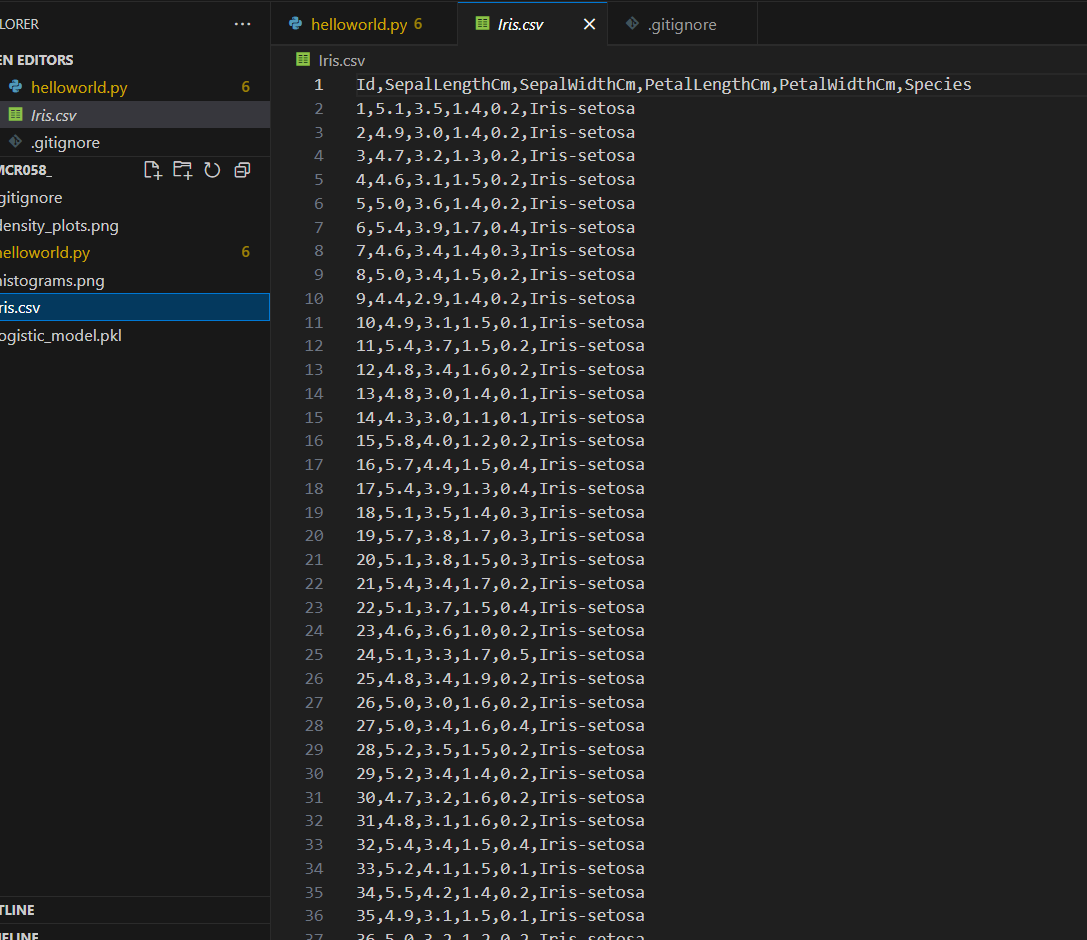Click the word Species in the header line

pos(938,85)
